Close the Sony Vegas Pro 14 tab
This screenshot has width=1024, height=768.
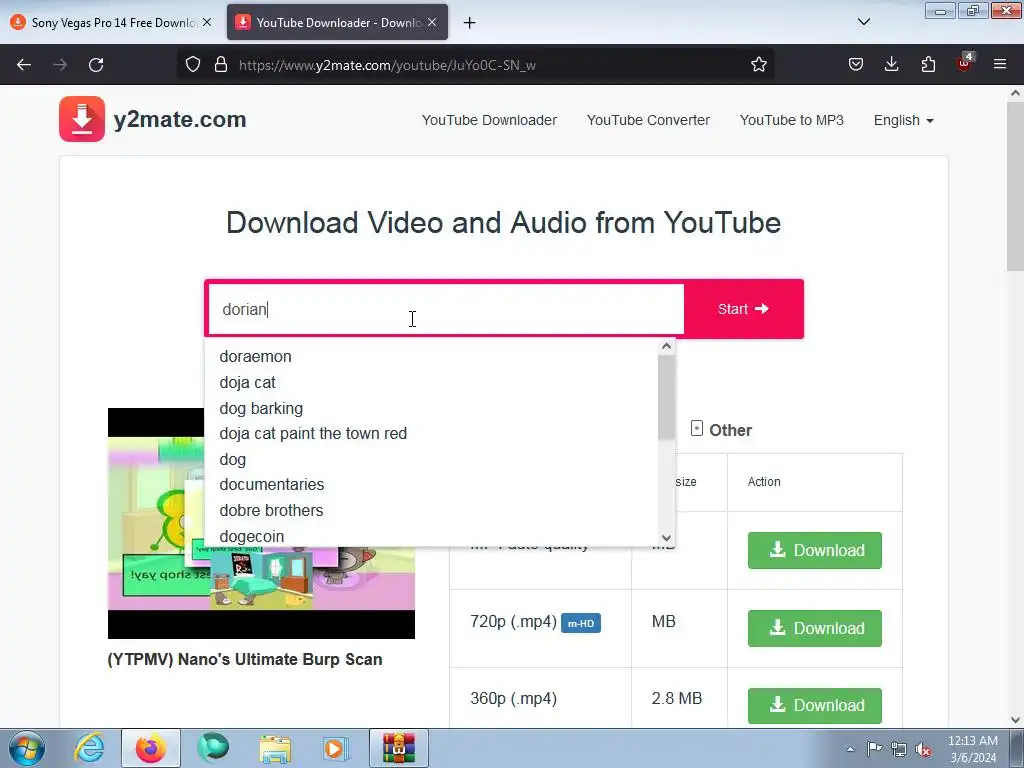[207, 22]
